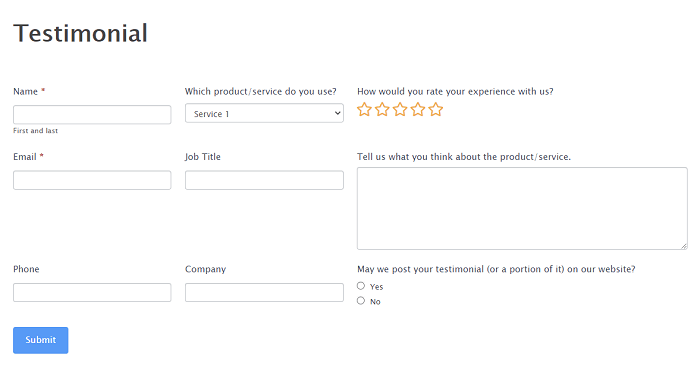Open the Service 1 product dropdown
700x365 pixels.
(x=264, y=113)
